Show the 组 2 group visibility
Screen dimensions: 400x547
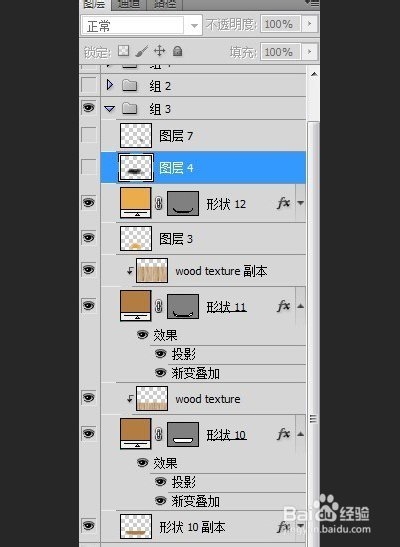(x=89, y=85)
